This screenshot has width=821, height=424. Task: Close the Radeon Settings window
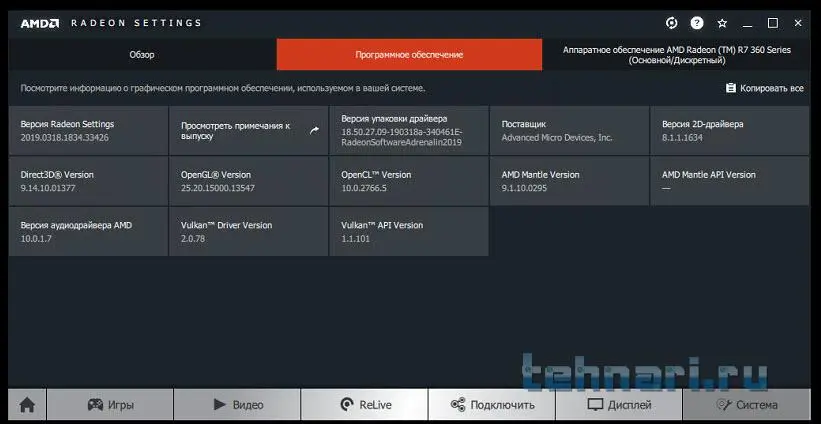click(x=798, y=23)
